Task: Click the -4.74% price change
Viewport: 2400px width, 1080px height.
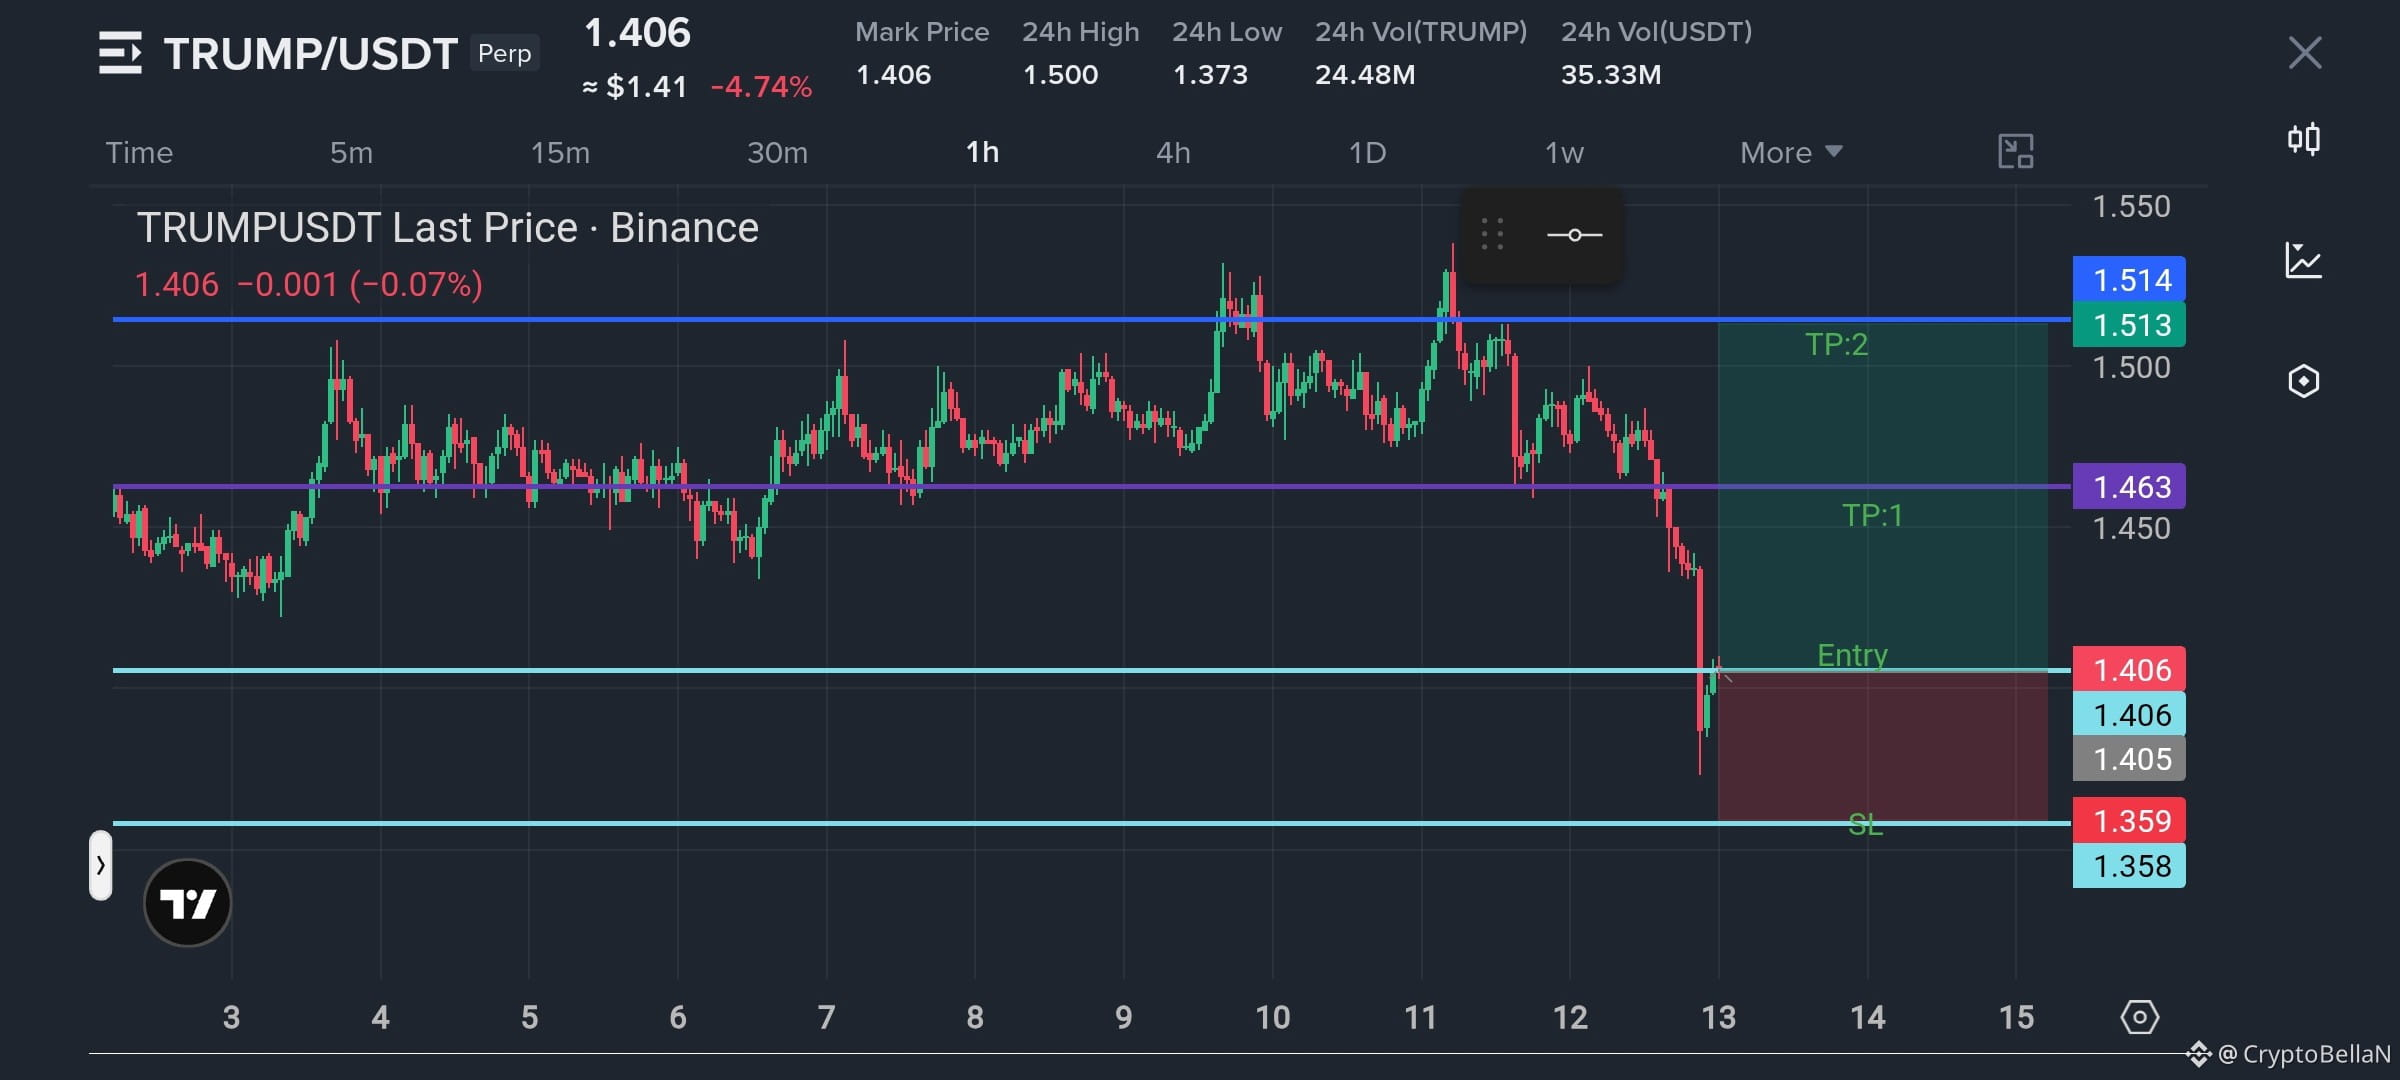Action: click(x=761, y=87)
